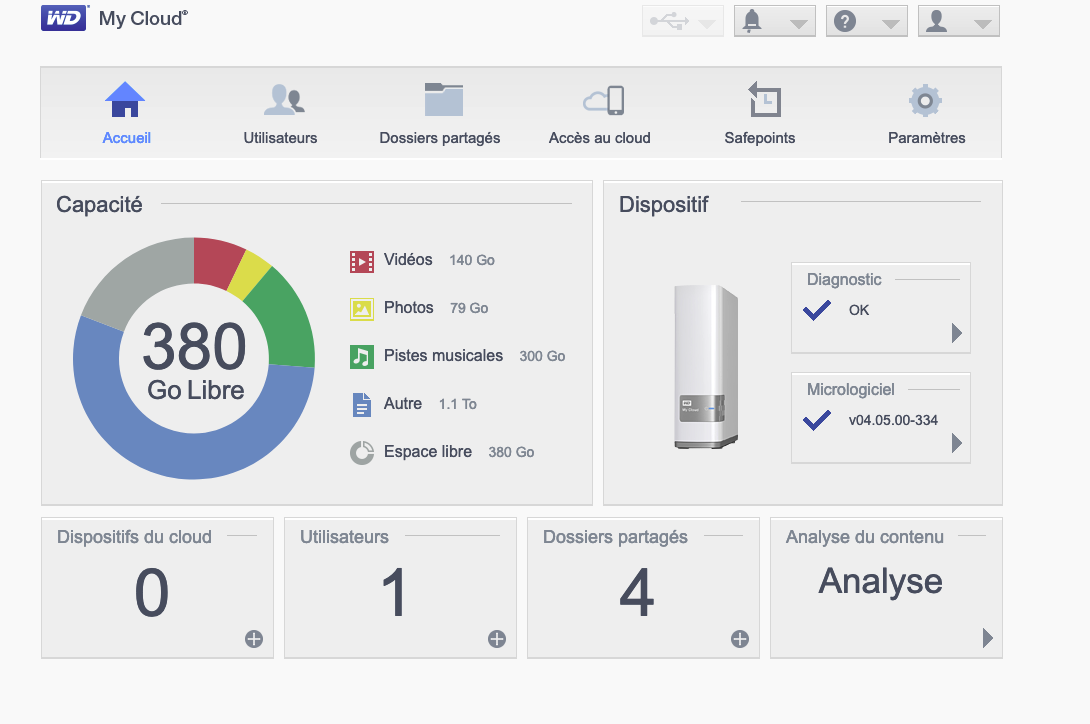
Task: Click the Paramètres gear icon
Action: [x=925, y=101]
